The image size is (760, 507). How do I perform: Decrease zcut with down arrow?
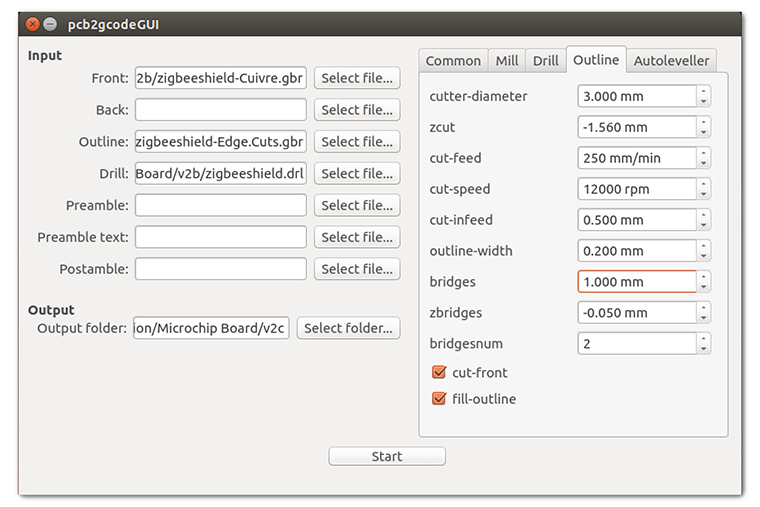[703, 133]
